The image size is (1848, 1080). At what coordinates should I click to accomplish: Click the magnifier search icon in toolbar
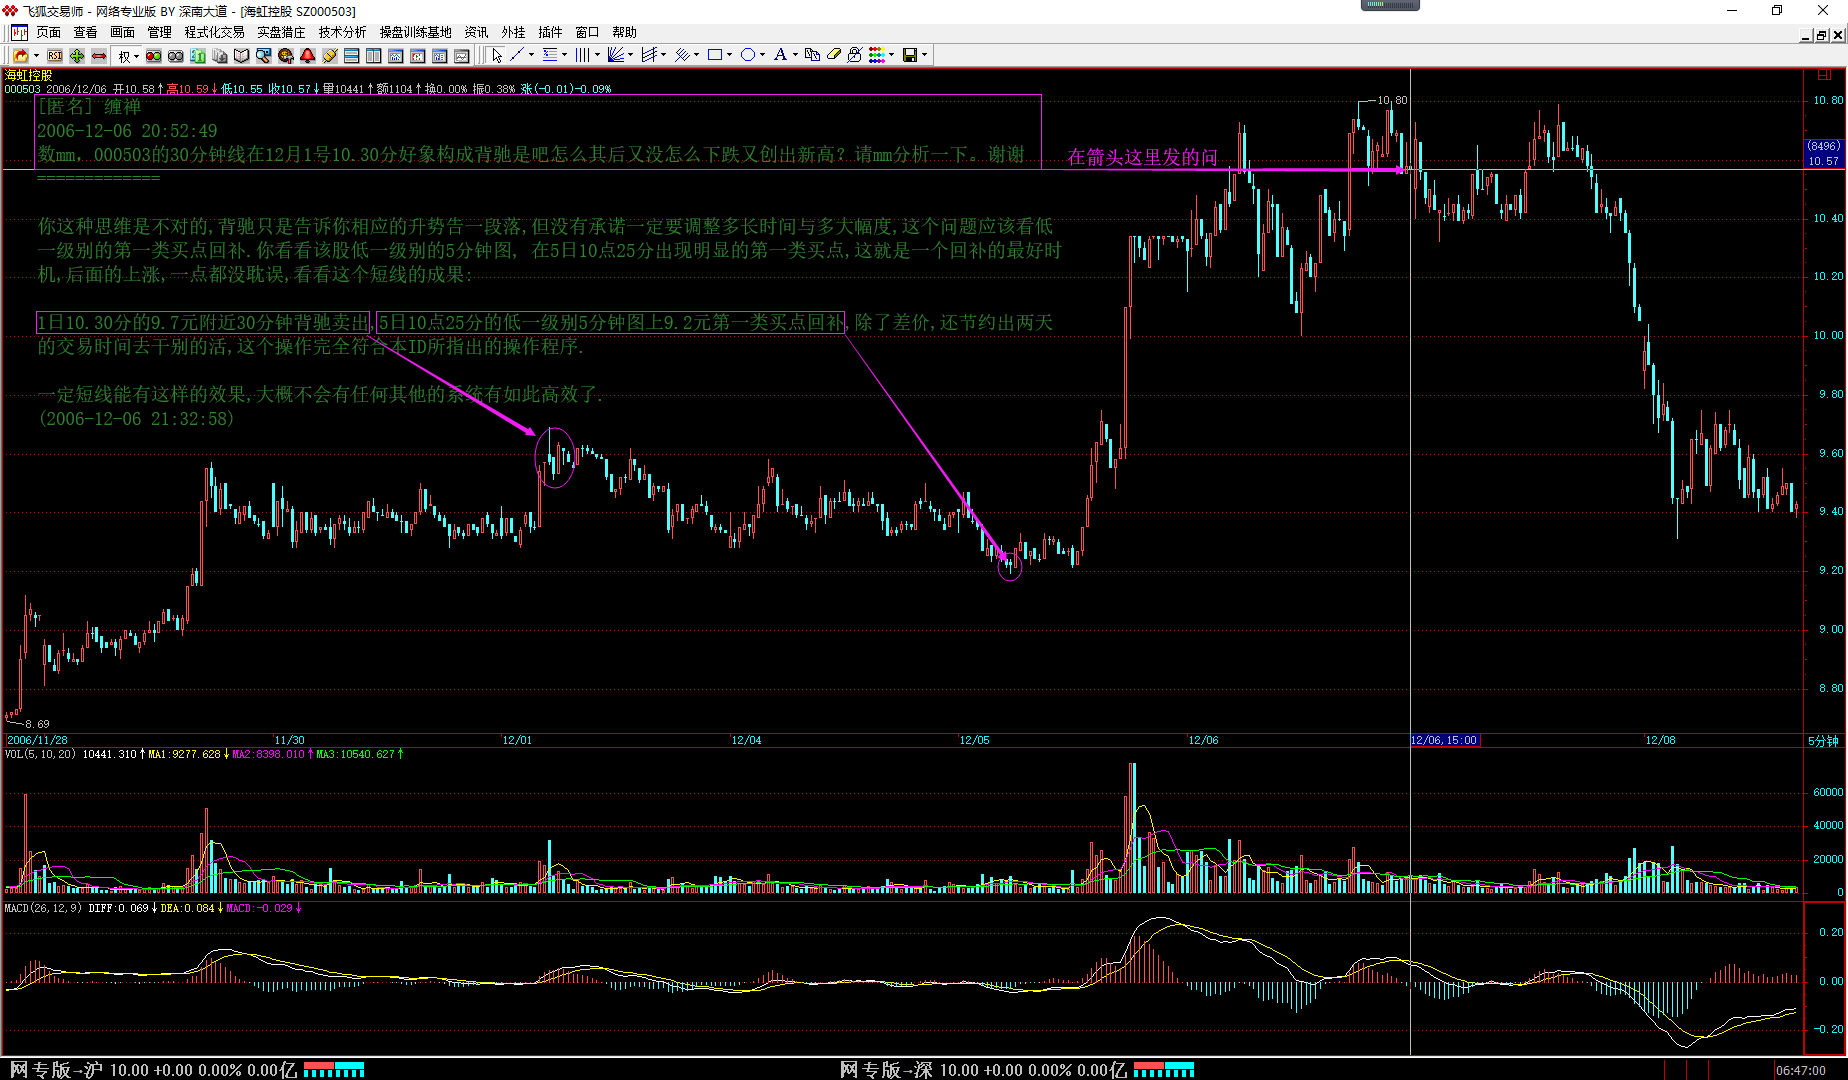[263, 56]
